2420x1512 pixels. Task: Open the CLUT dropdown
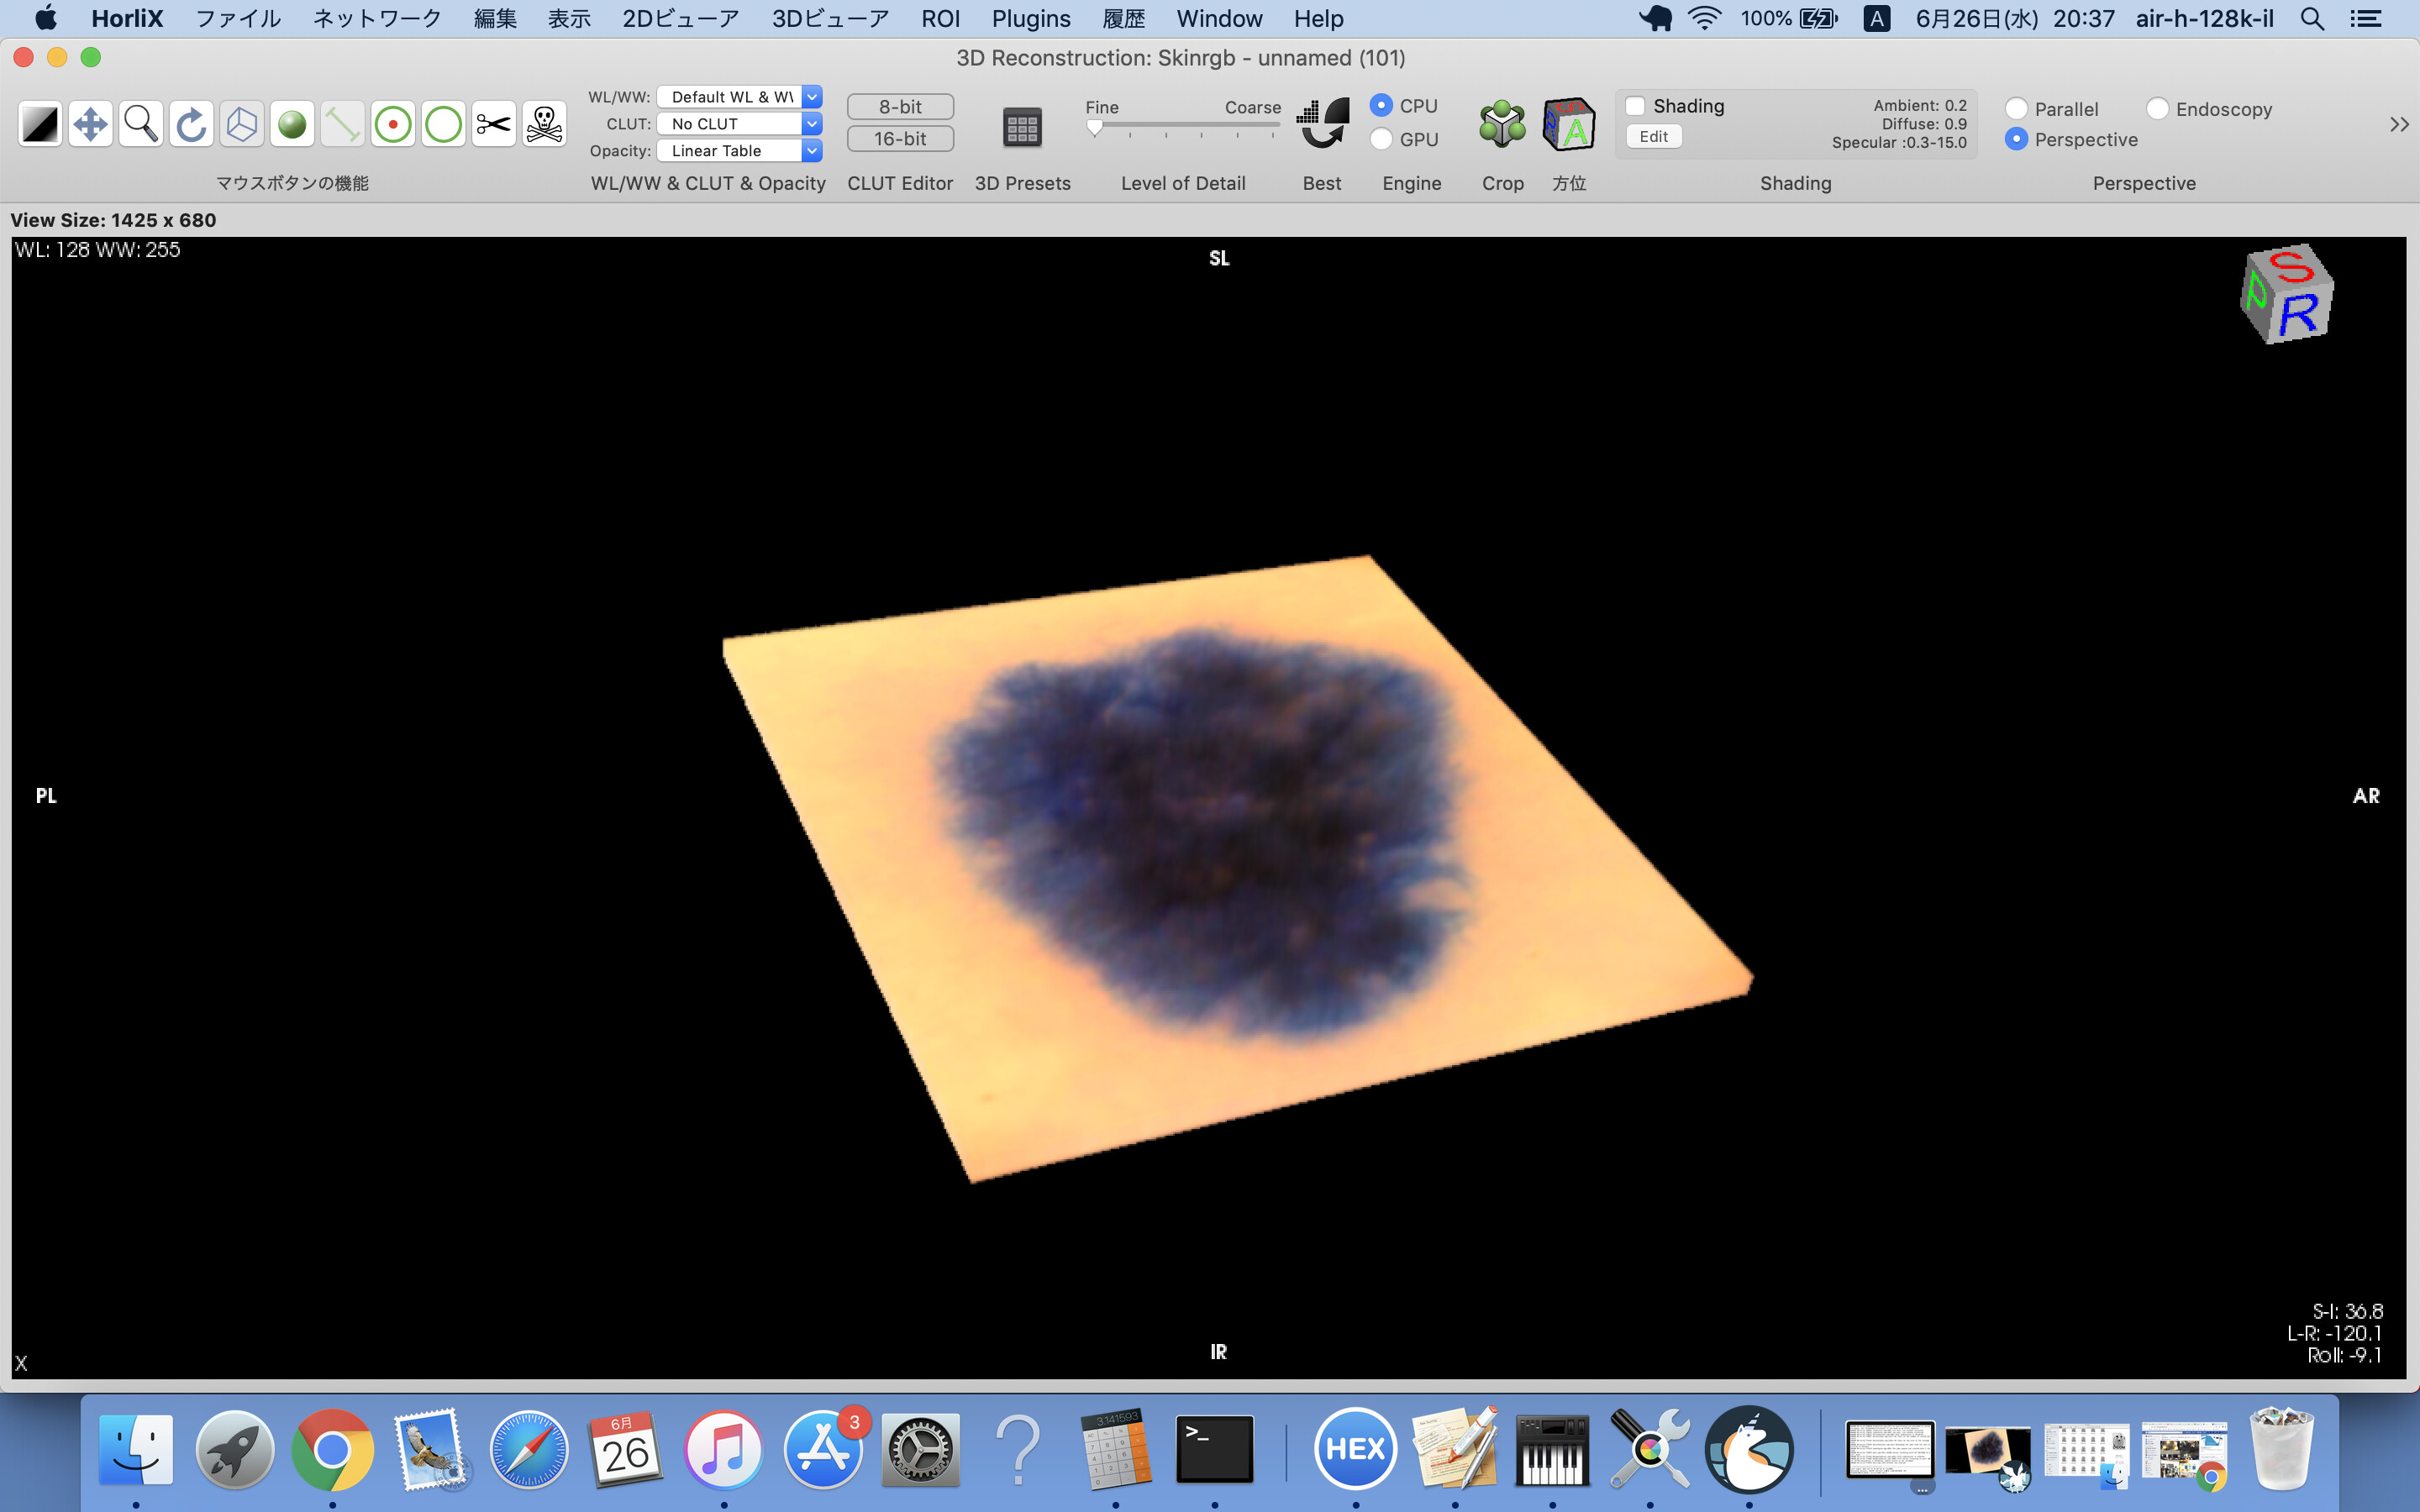point(739,124)
